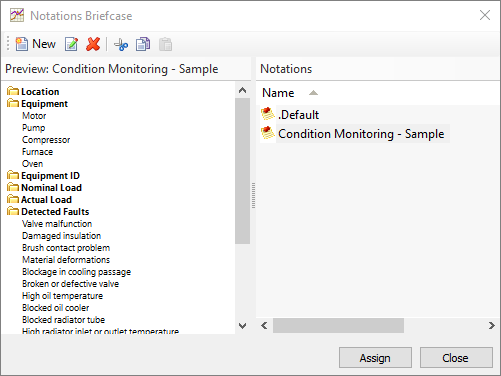The width and height of the screenshot is (501, 376).
Task: Close the Notations Briefcase window
Action: [x=485, y=15]
